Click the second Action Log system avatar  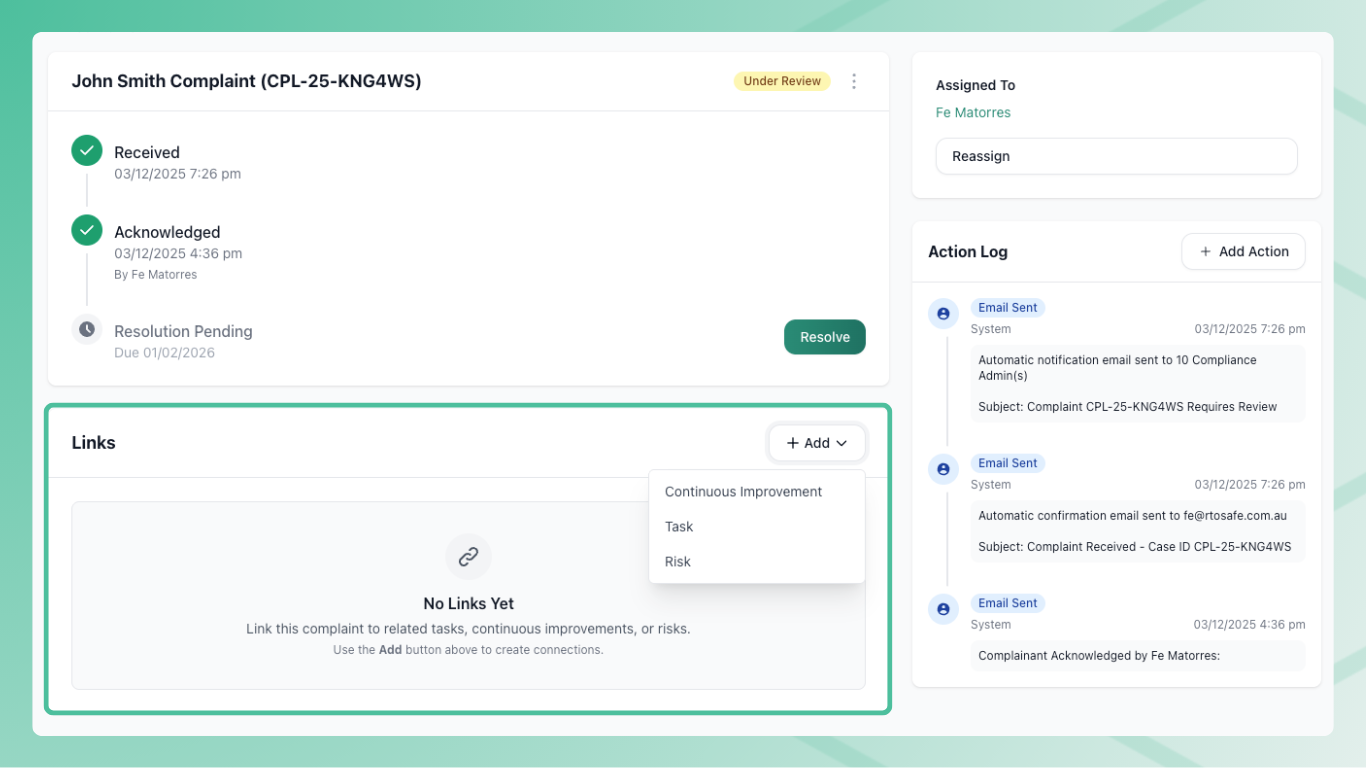(943, 469)
